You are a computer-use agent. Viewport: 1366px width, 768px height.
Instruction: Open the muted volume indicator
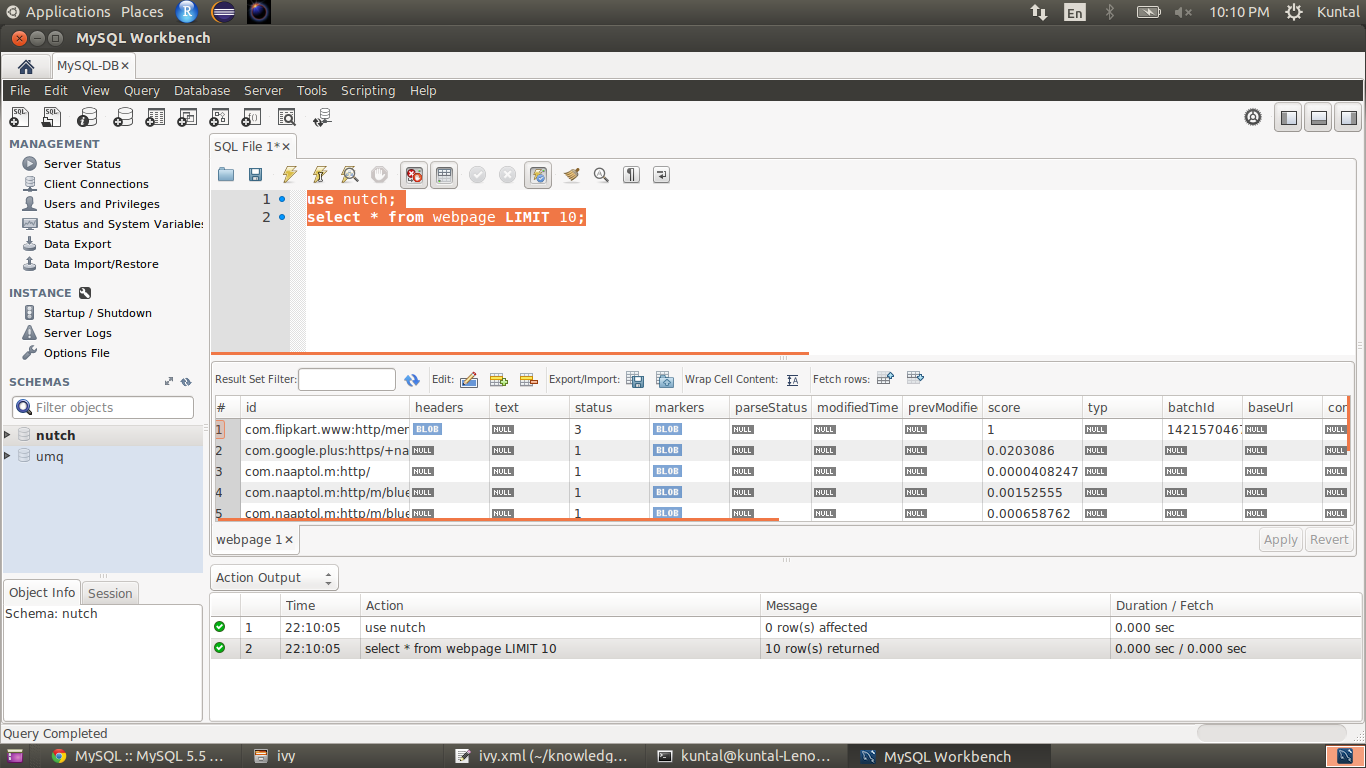pos(1184,12)
